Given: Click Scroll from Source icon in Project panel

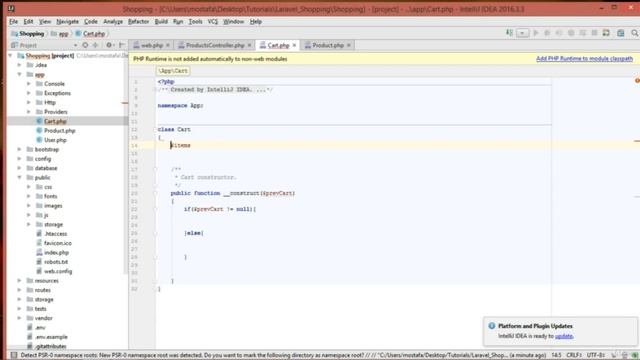Looking at the screenshot, I should [x=85, y=45].
